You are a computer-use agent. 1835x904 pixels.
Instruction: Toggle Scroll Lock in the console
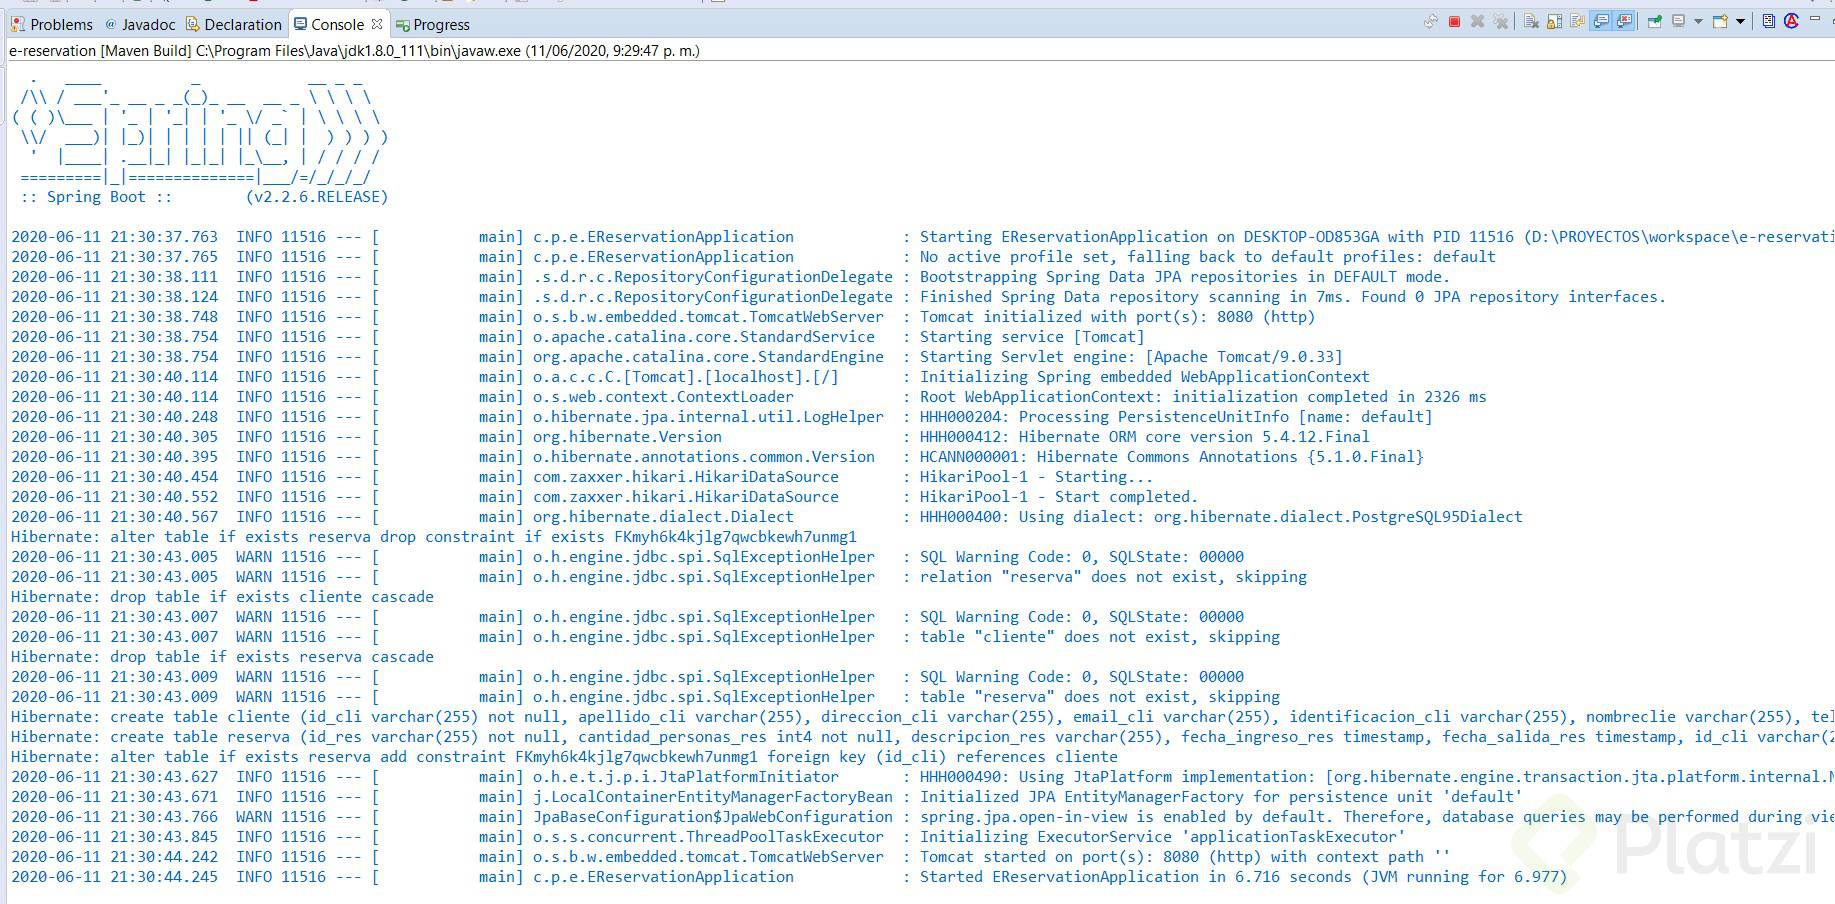[x=1554, y=21]
